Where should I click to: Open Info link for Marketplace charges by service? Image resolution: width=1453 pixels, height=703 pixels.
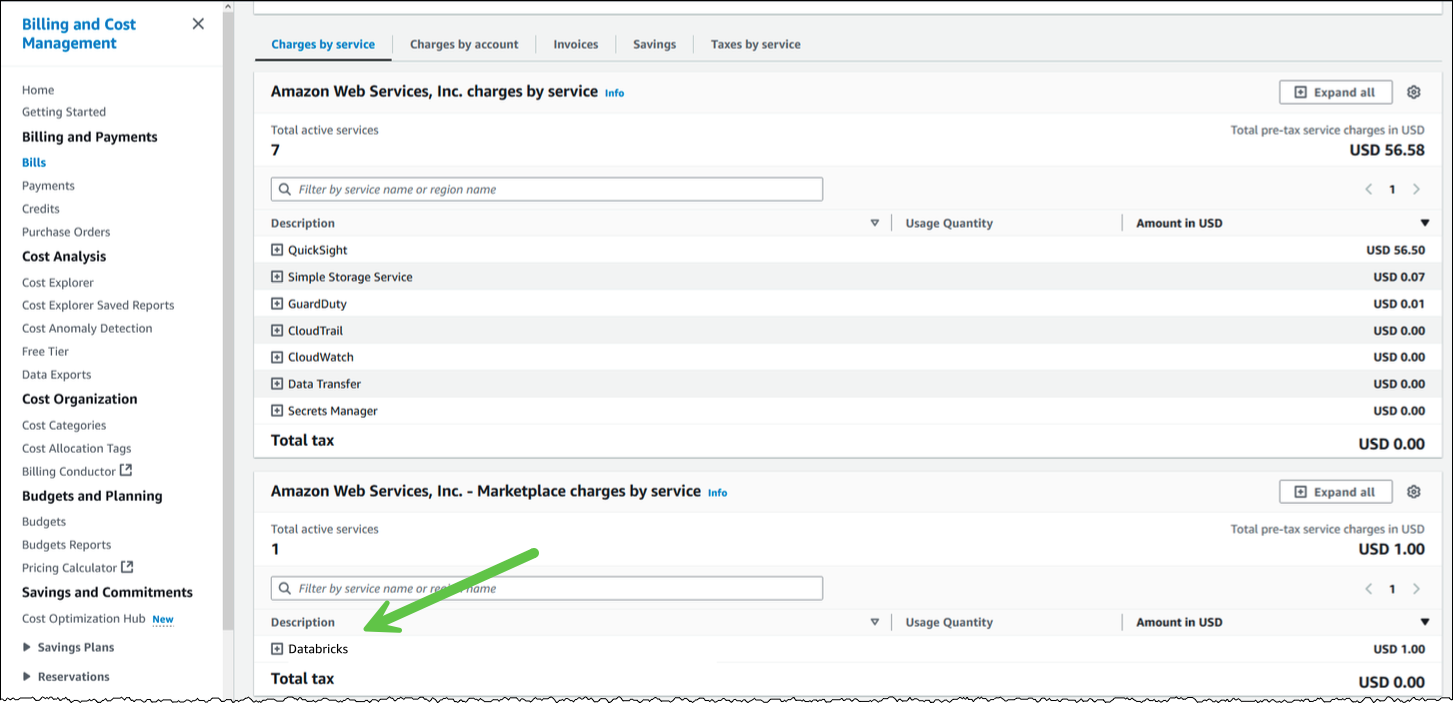(x=718, y=493)
